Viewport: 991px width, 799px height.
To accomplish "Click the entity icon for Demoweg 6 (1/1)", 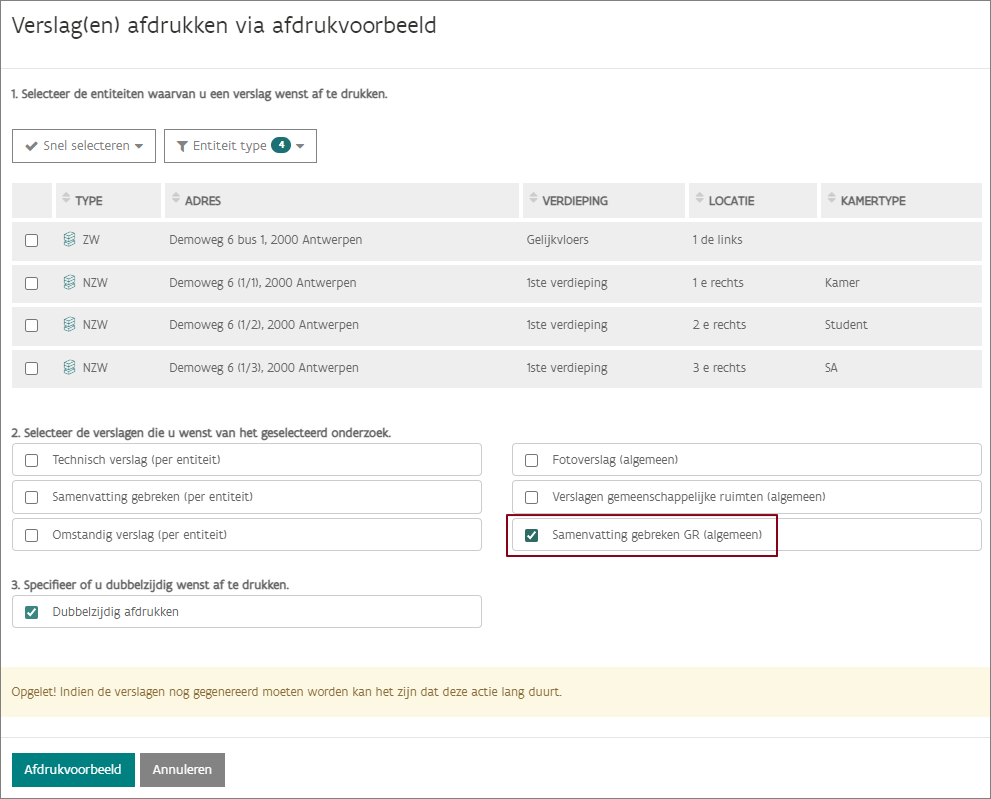I will pos(69,283).
